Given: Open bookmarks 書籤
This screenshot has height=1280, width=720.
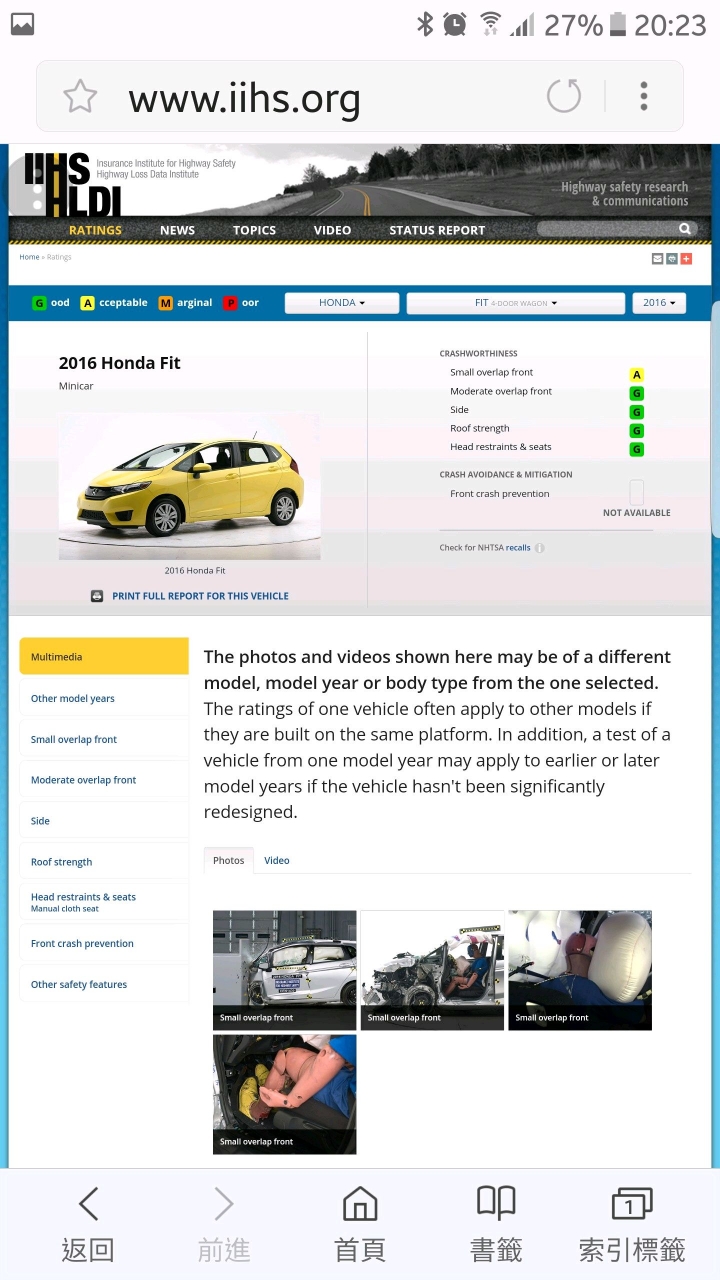Looking at the screenshot, I should click(496, 1224).
